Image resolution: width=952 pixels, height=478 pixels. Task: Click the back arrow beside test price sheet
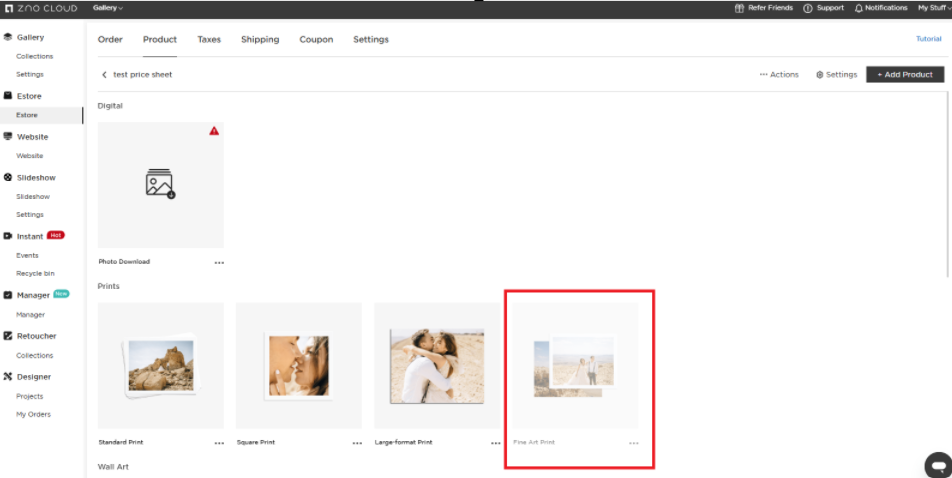(x=104, y=75)
